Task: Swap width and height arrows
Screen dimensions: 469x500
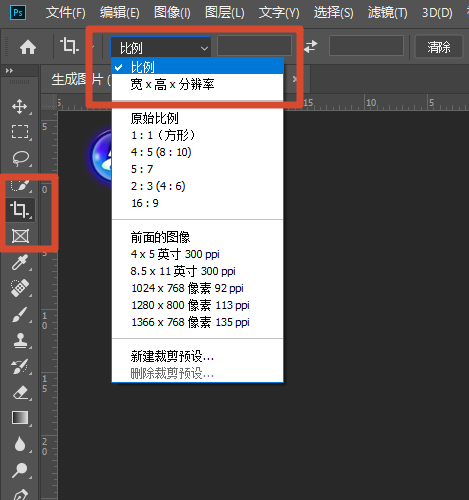Action: click(310, 46)
